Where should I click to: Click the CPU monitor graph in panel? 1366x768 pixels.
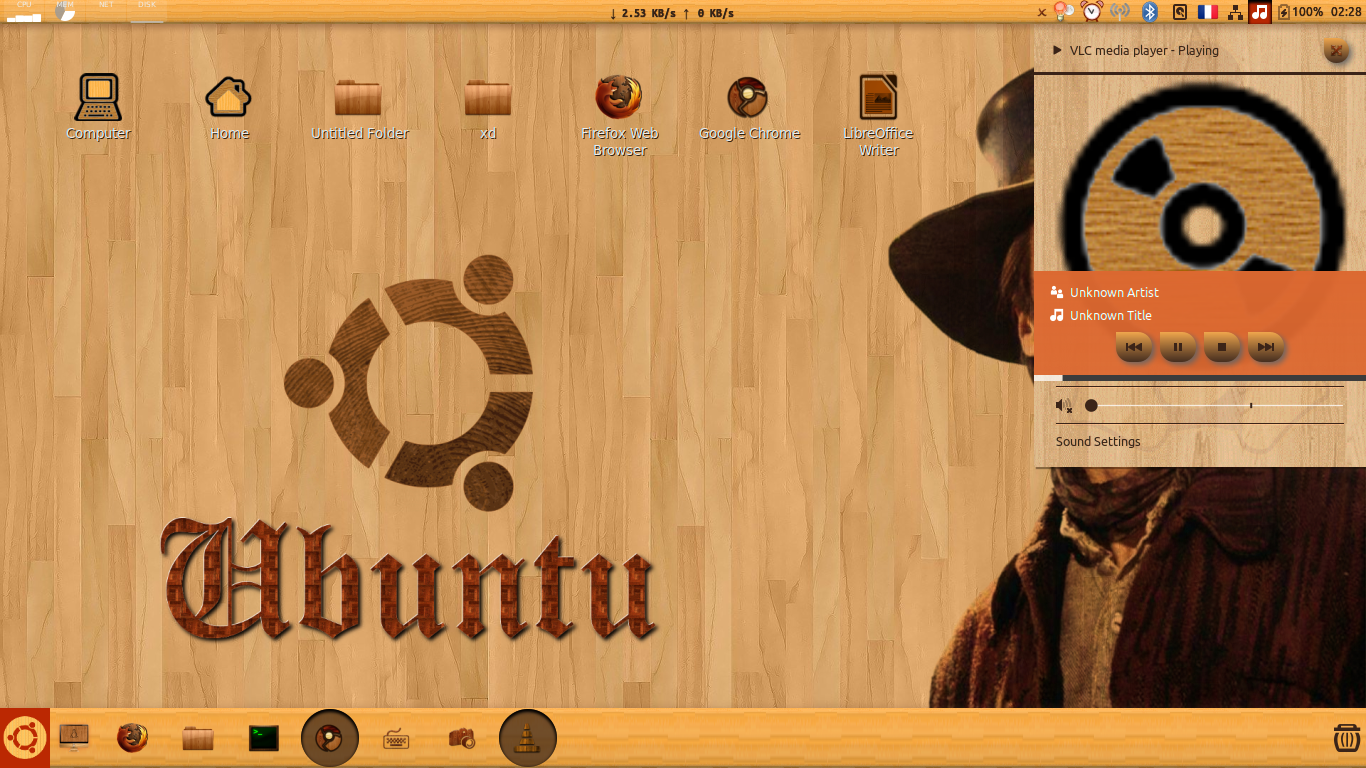click(24, 12)
